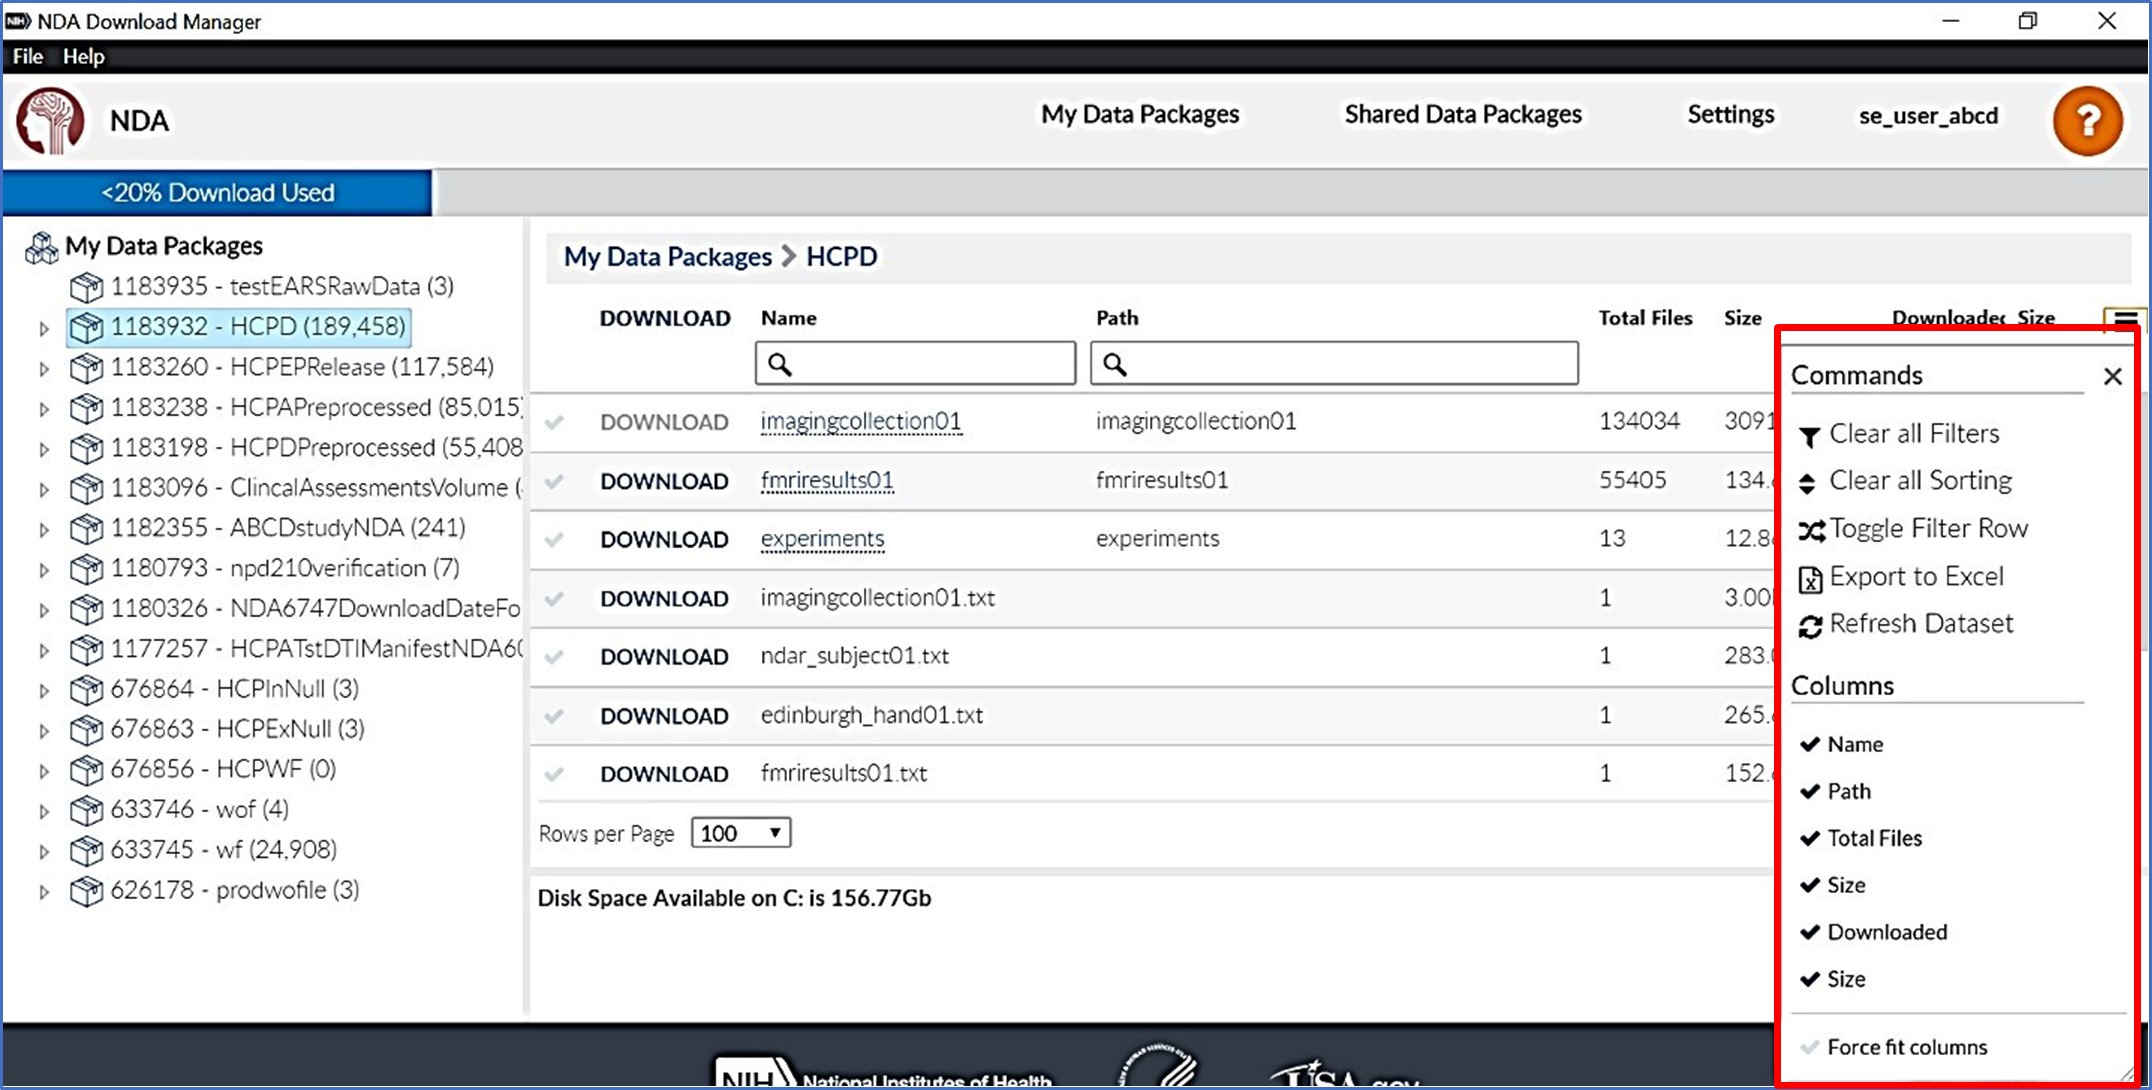Click Clear all Filters funnel icon
The height and width of the screenshot is (1090, 2152).
[x=1809, y=436]
